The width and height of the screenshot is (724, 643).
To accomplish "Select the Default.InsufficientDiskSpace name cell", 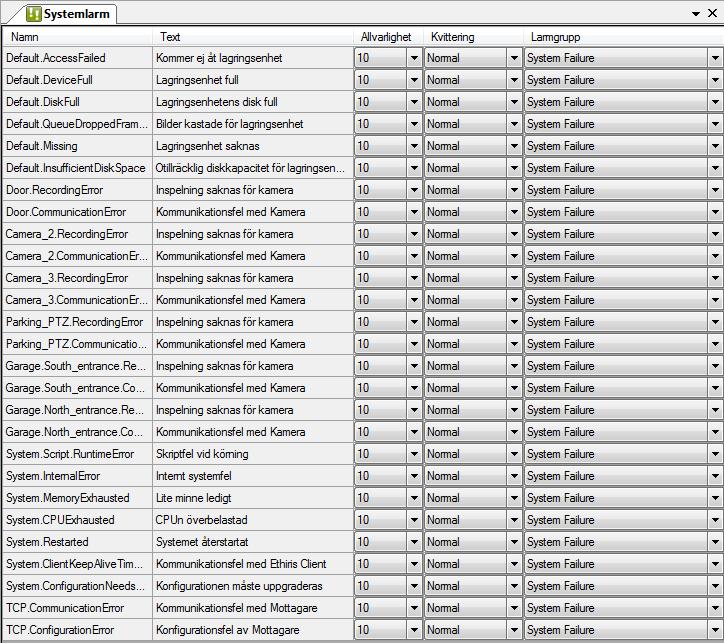I will point(77,168).
